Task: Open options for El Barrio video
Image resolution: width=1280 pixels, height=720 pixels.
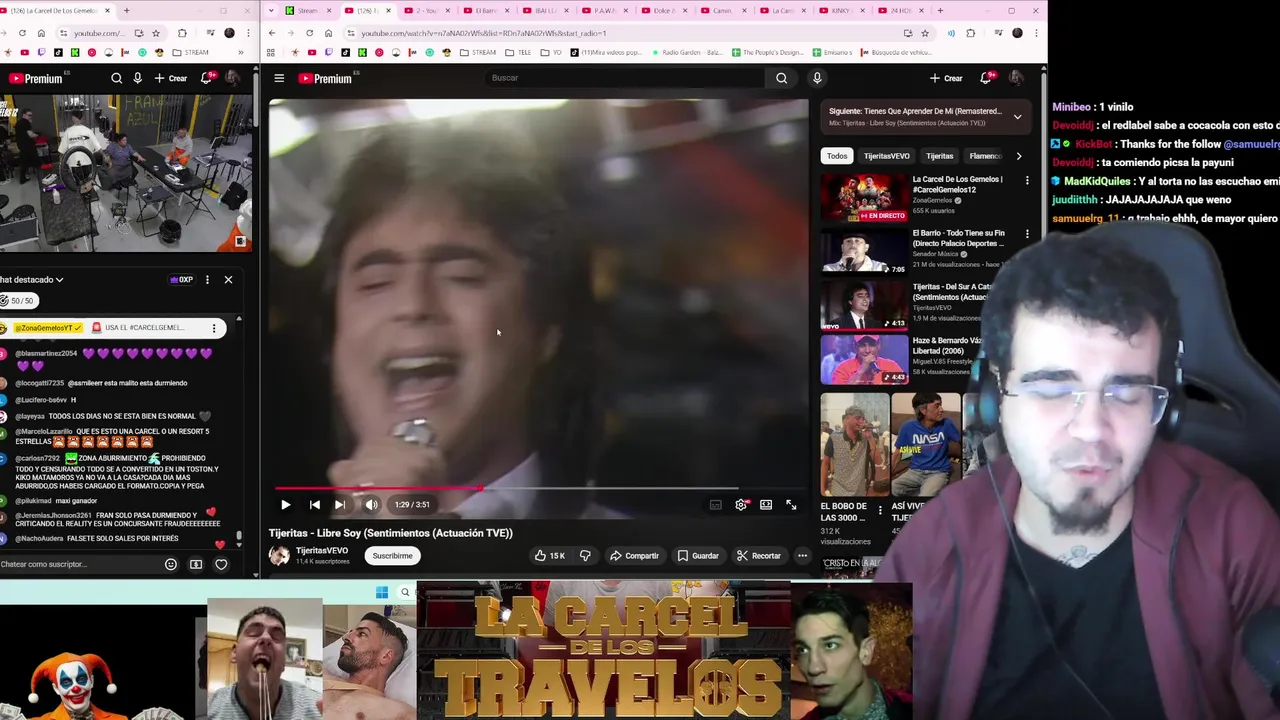Action: pos(1027,234)
